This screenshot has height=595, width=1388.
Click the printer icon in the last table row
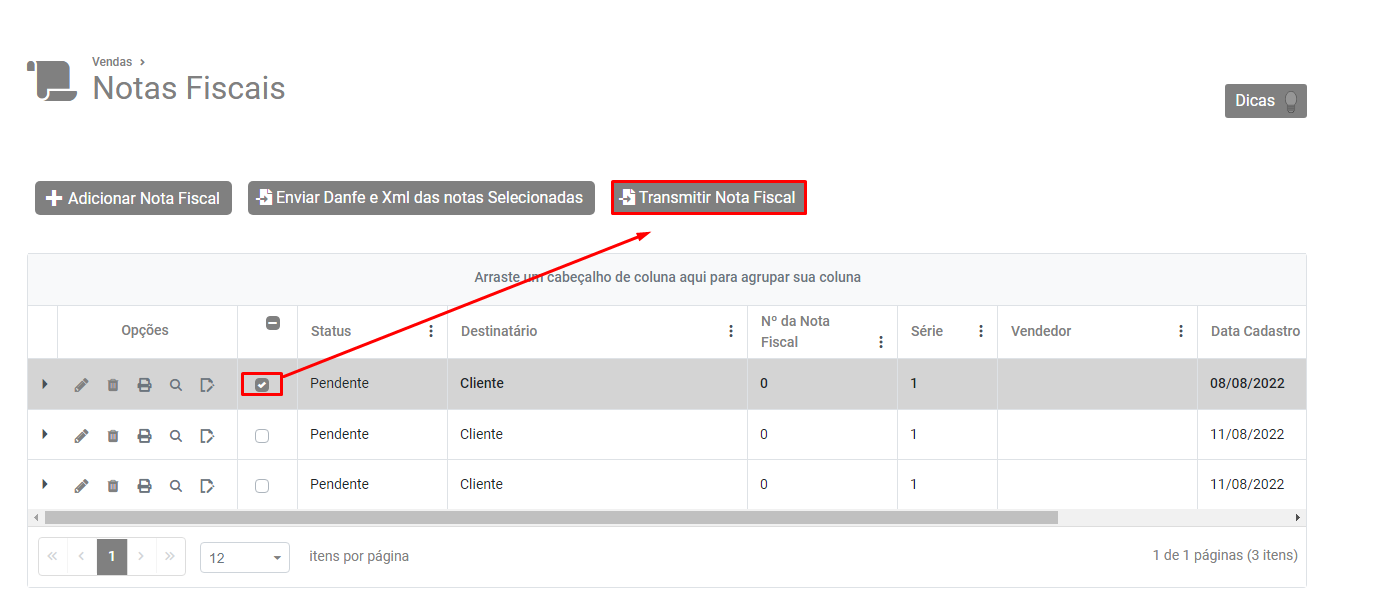click(144, 486)
